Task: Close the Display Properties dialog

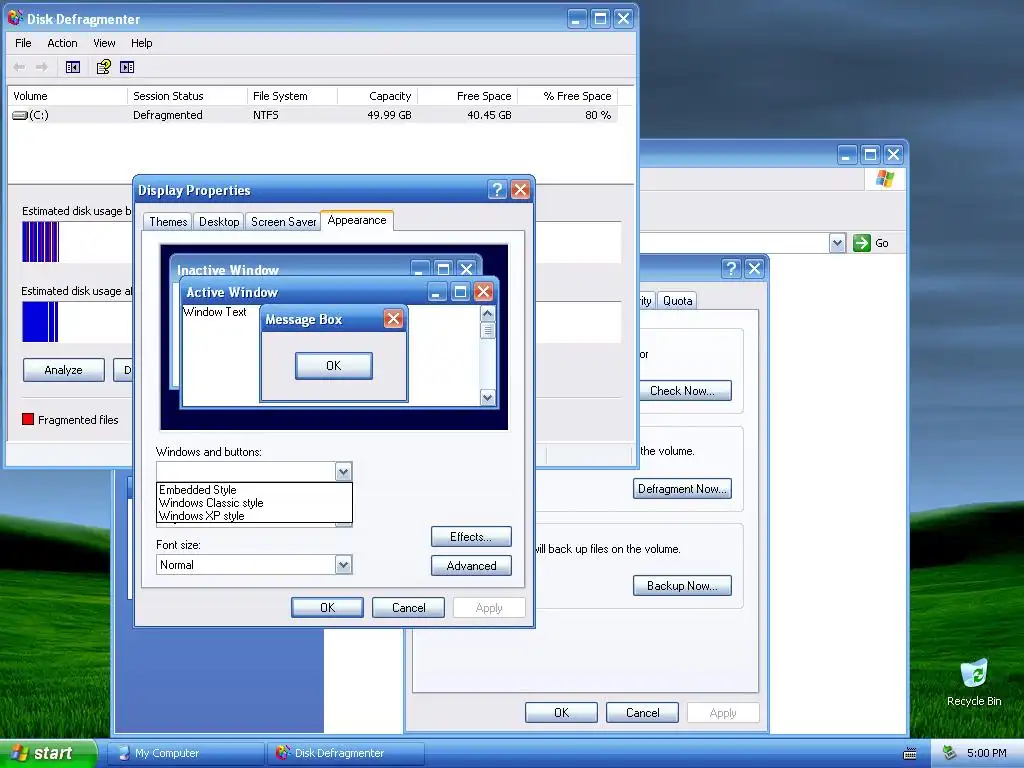Action: (520, 190)
